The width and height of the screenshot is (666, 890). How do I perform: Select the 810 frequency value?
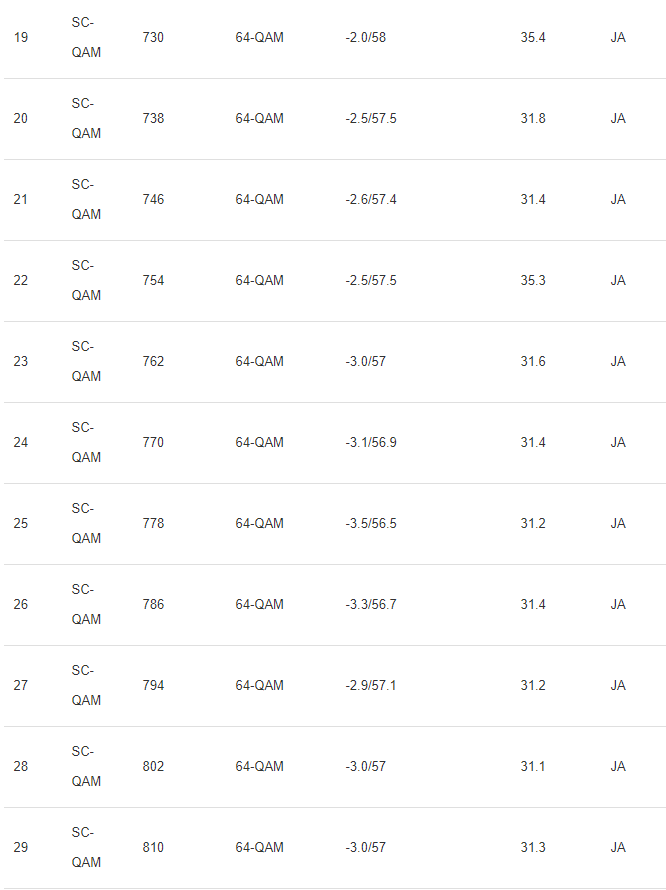point(153,847)
